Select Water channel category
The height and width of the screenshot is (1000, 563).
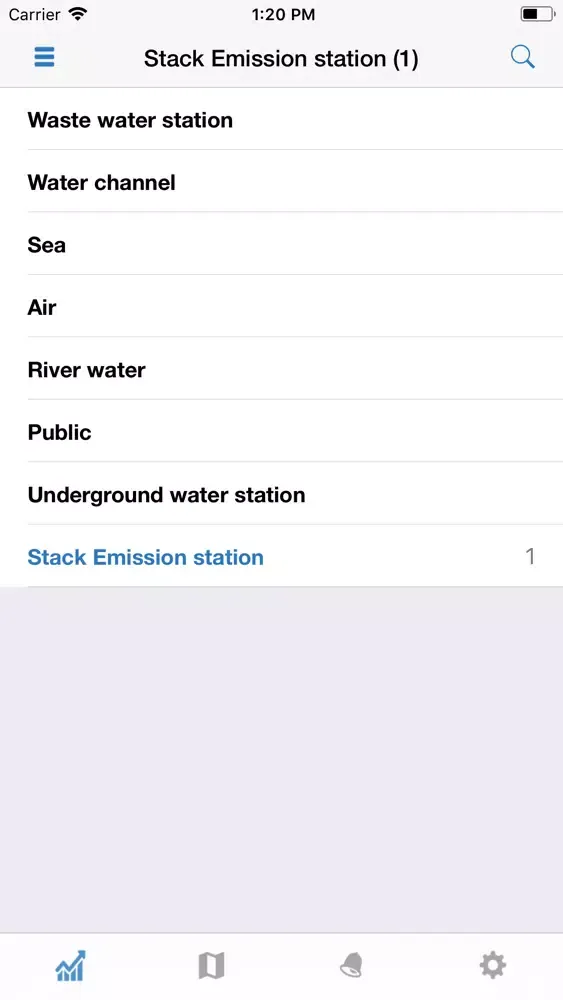click(281, 182)
